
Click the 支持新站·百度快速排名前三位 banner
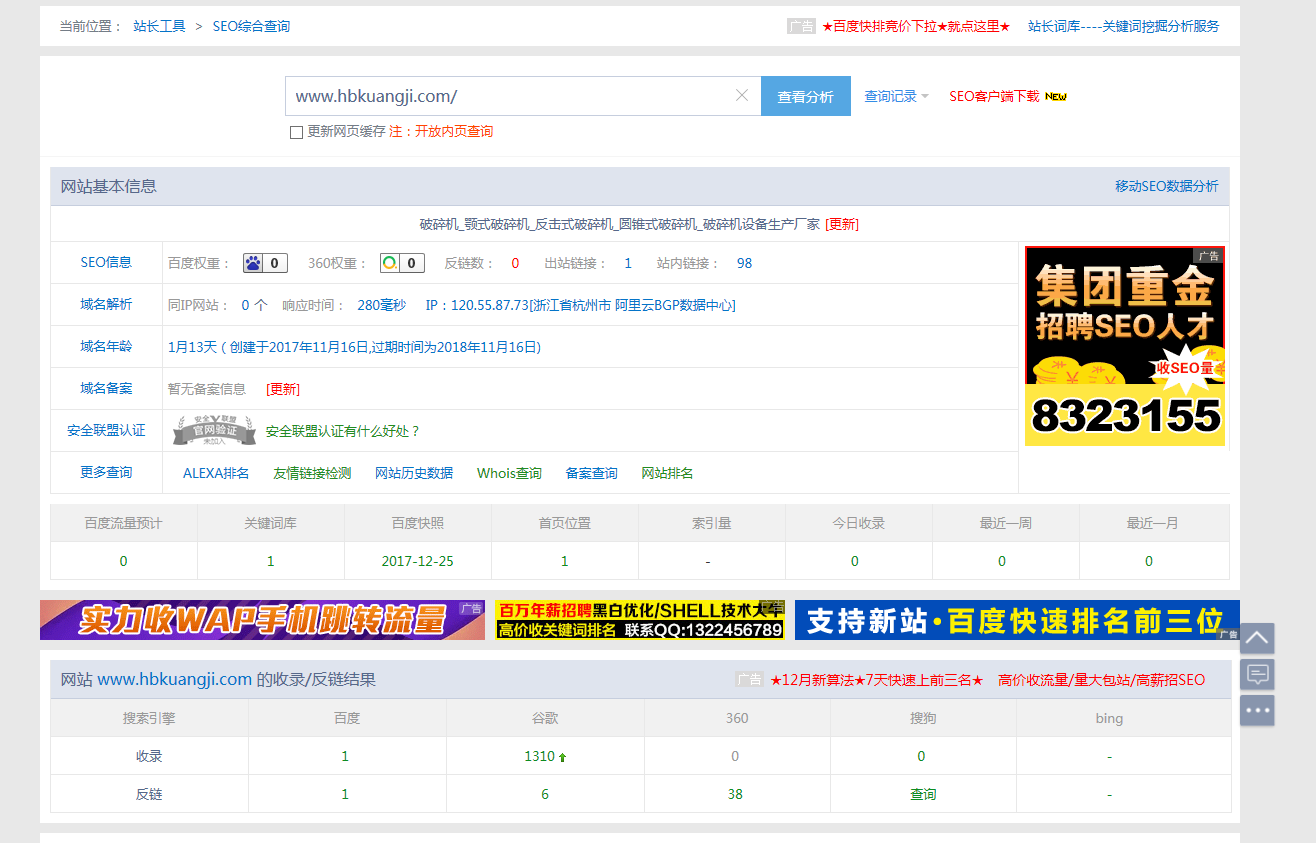click(x=1017, y=620)
